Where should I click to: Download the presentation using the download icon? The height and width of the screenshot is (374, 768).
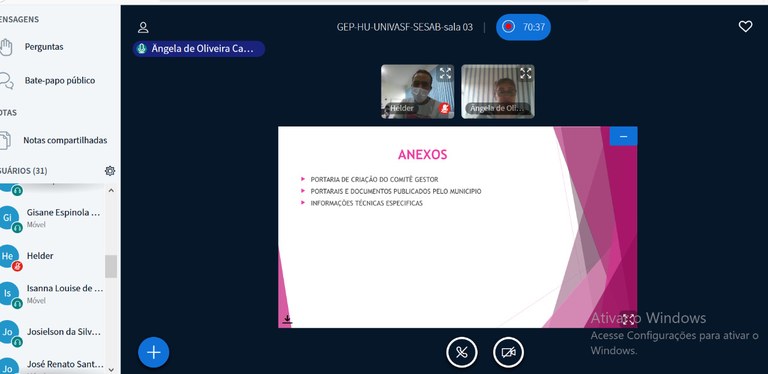288,319
